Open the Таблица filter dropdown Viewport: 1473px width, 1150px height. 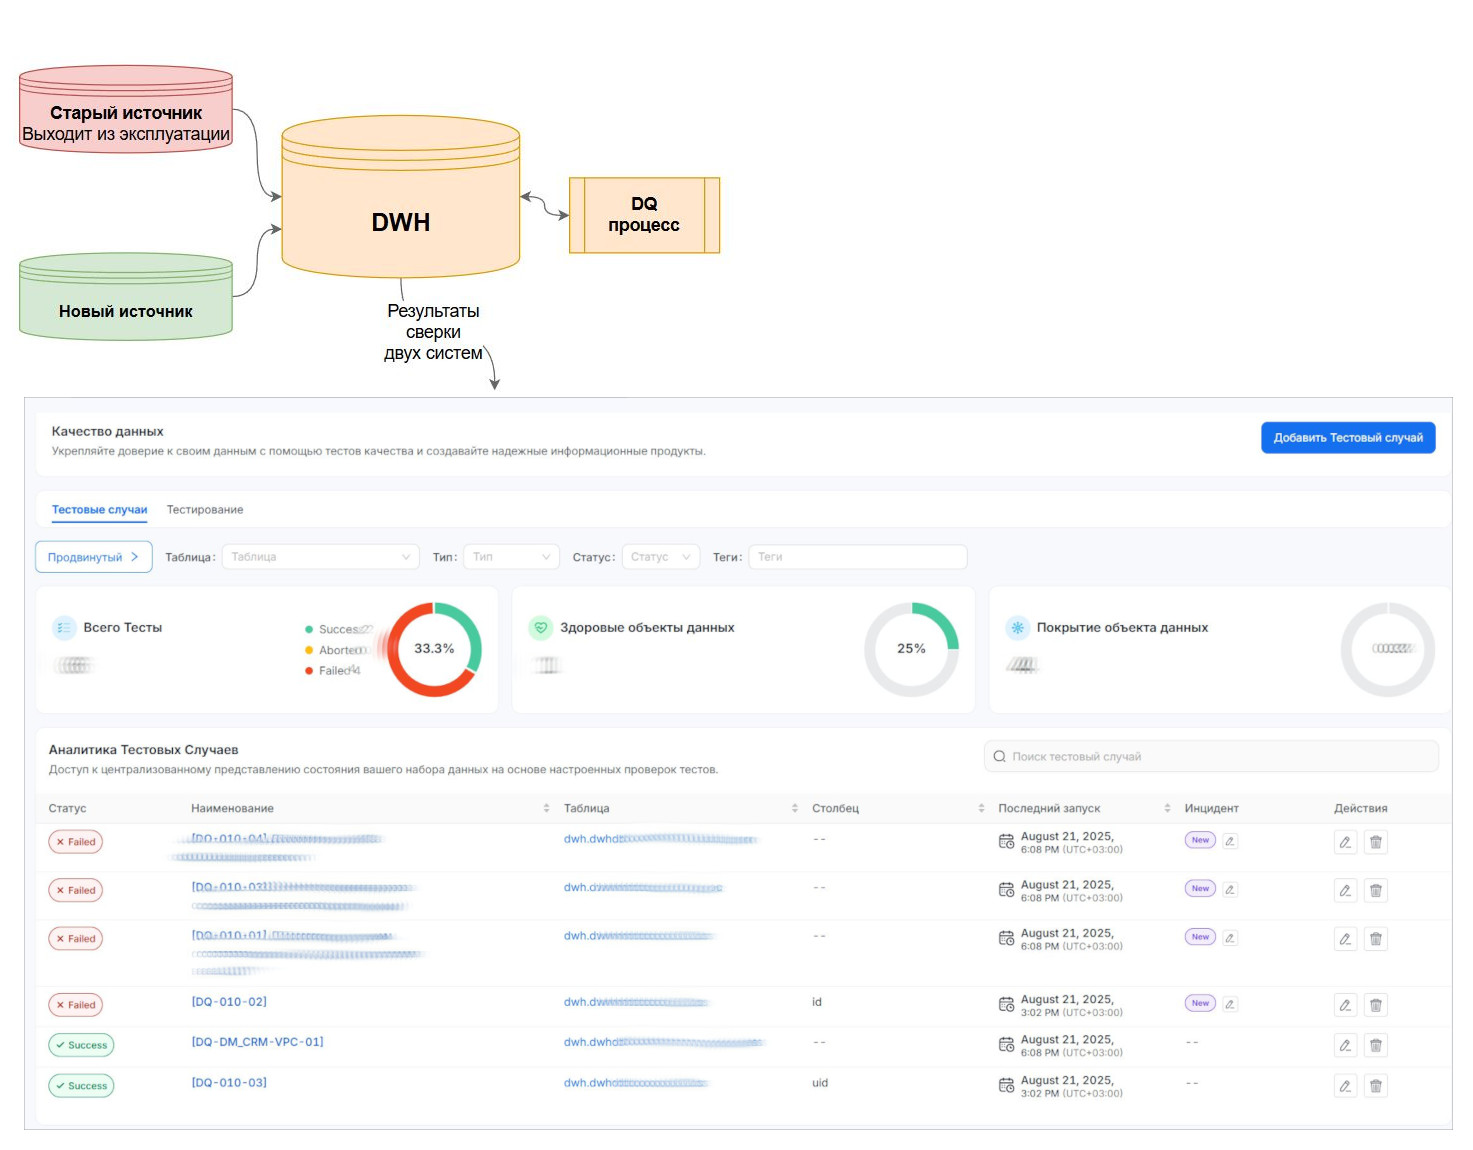[x=320, y=557]
